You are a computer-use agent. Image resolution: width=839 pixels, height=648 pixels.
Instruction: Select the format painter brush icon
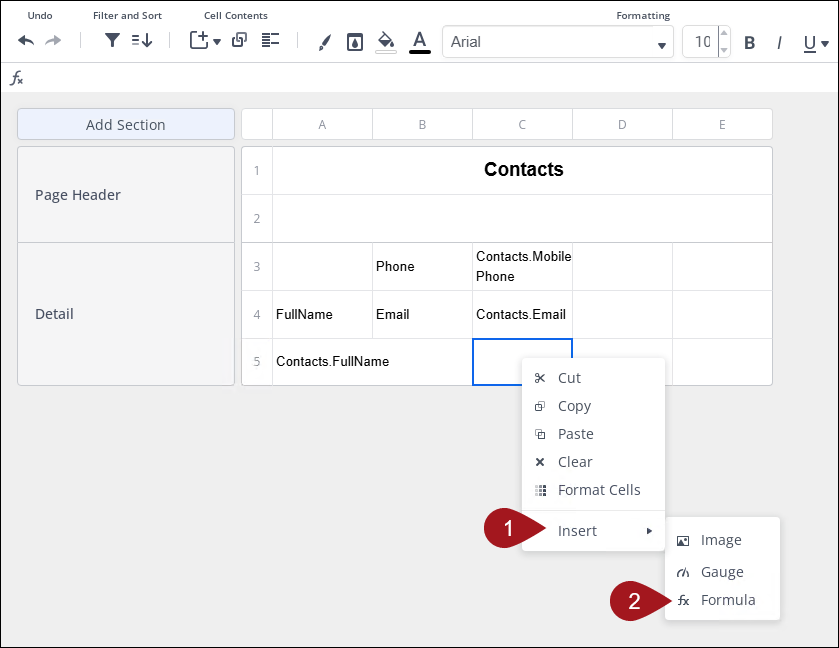point(324,42)
